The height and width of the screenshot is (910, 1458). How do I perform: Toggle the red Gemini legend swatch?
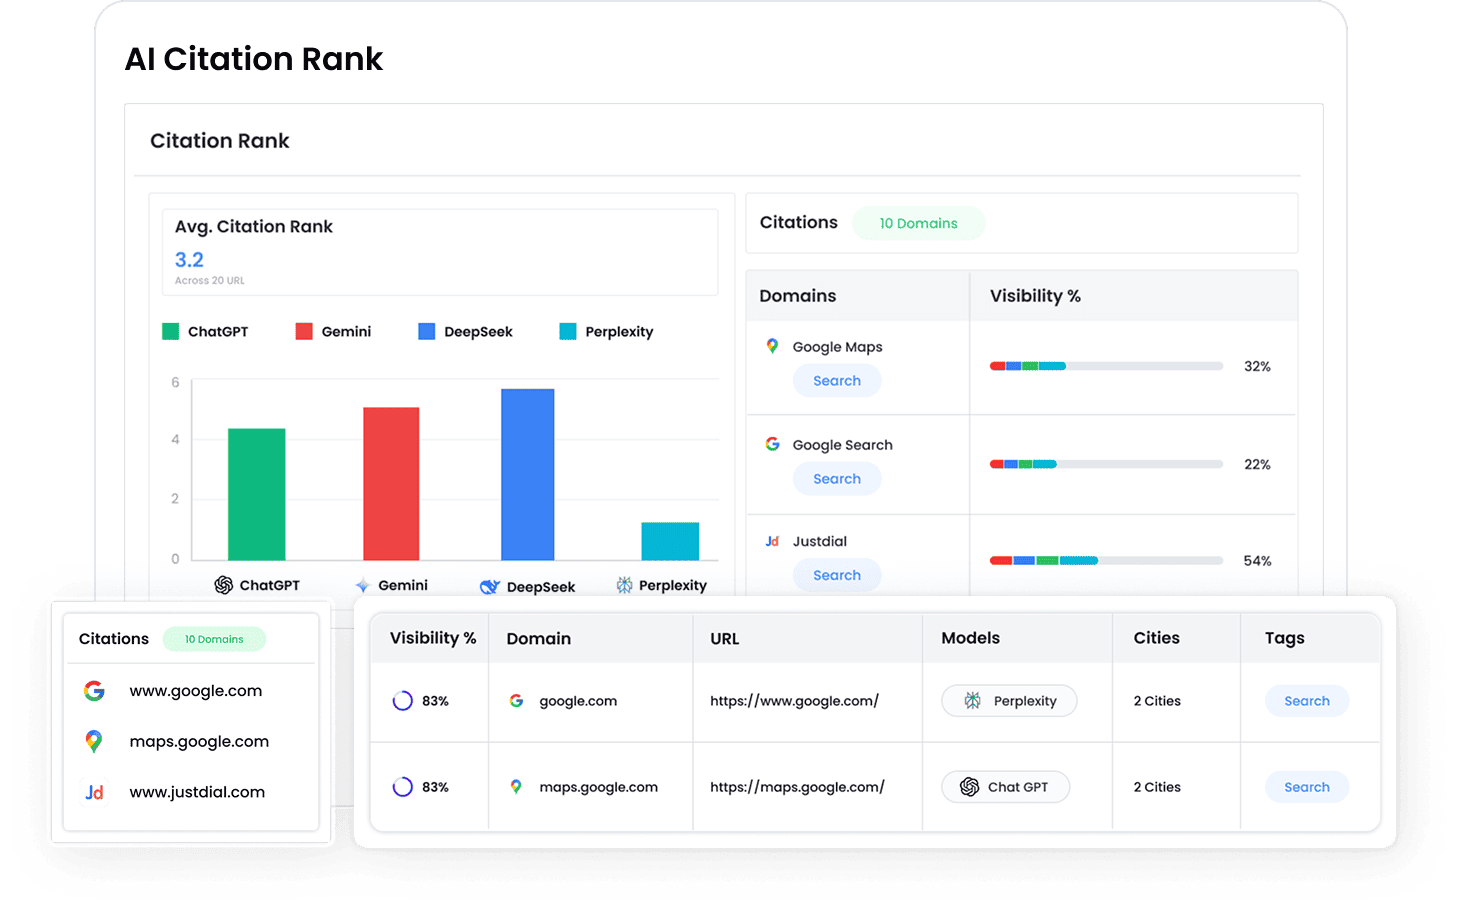tap(304, 331)
